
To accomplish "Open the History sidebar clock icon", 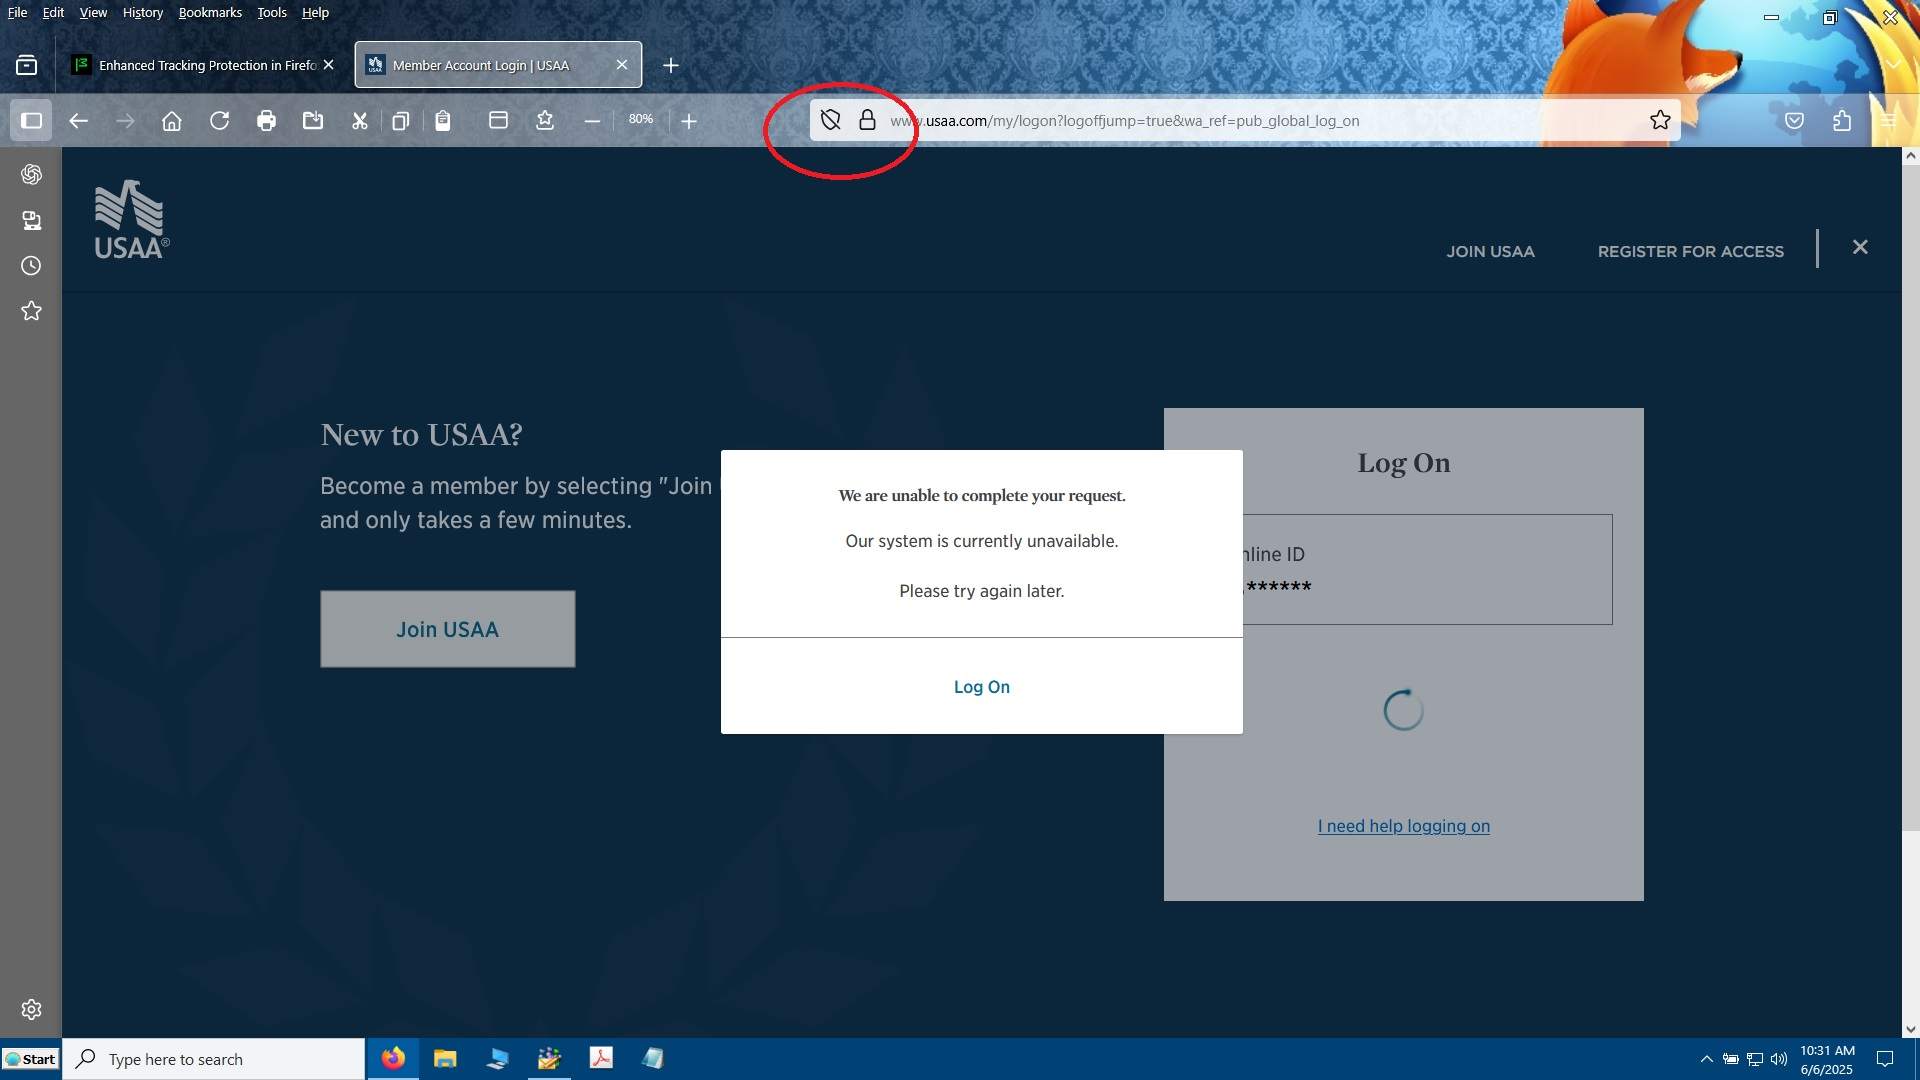I will (x=31, y=266).
